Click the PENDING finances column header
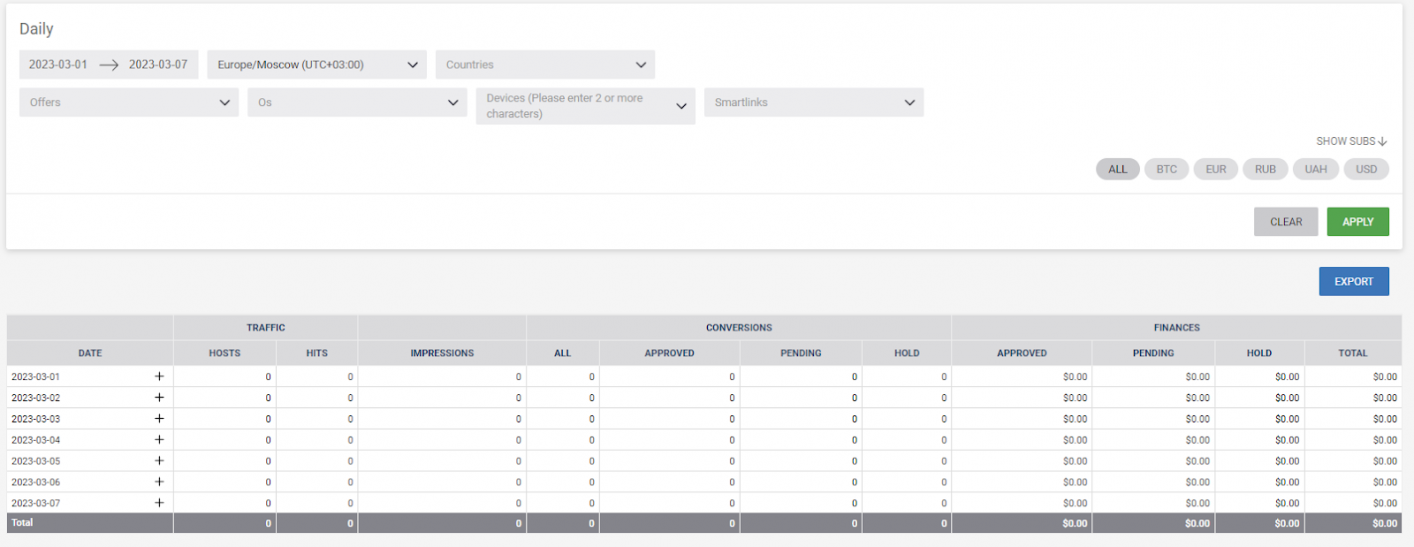This screenshot has height=547, width=1414. 1154,353
